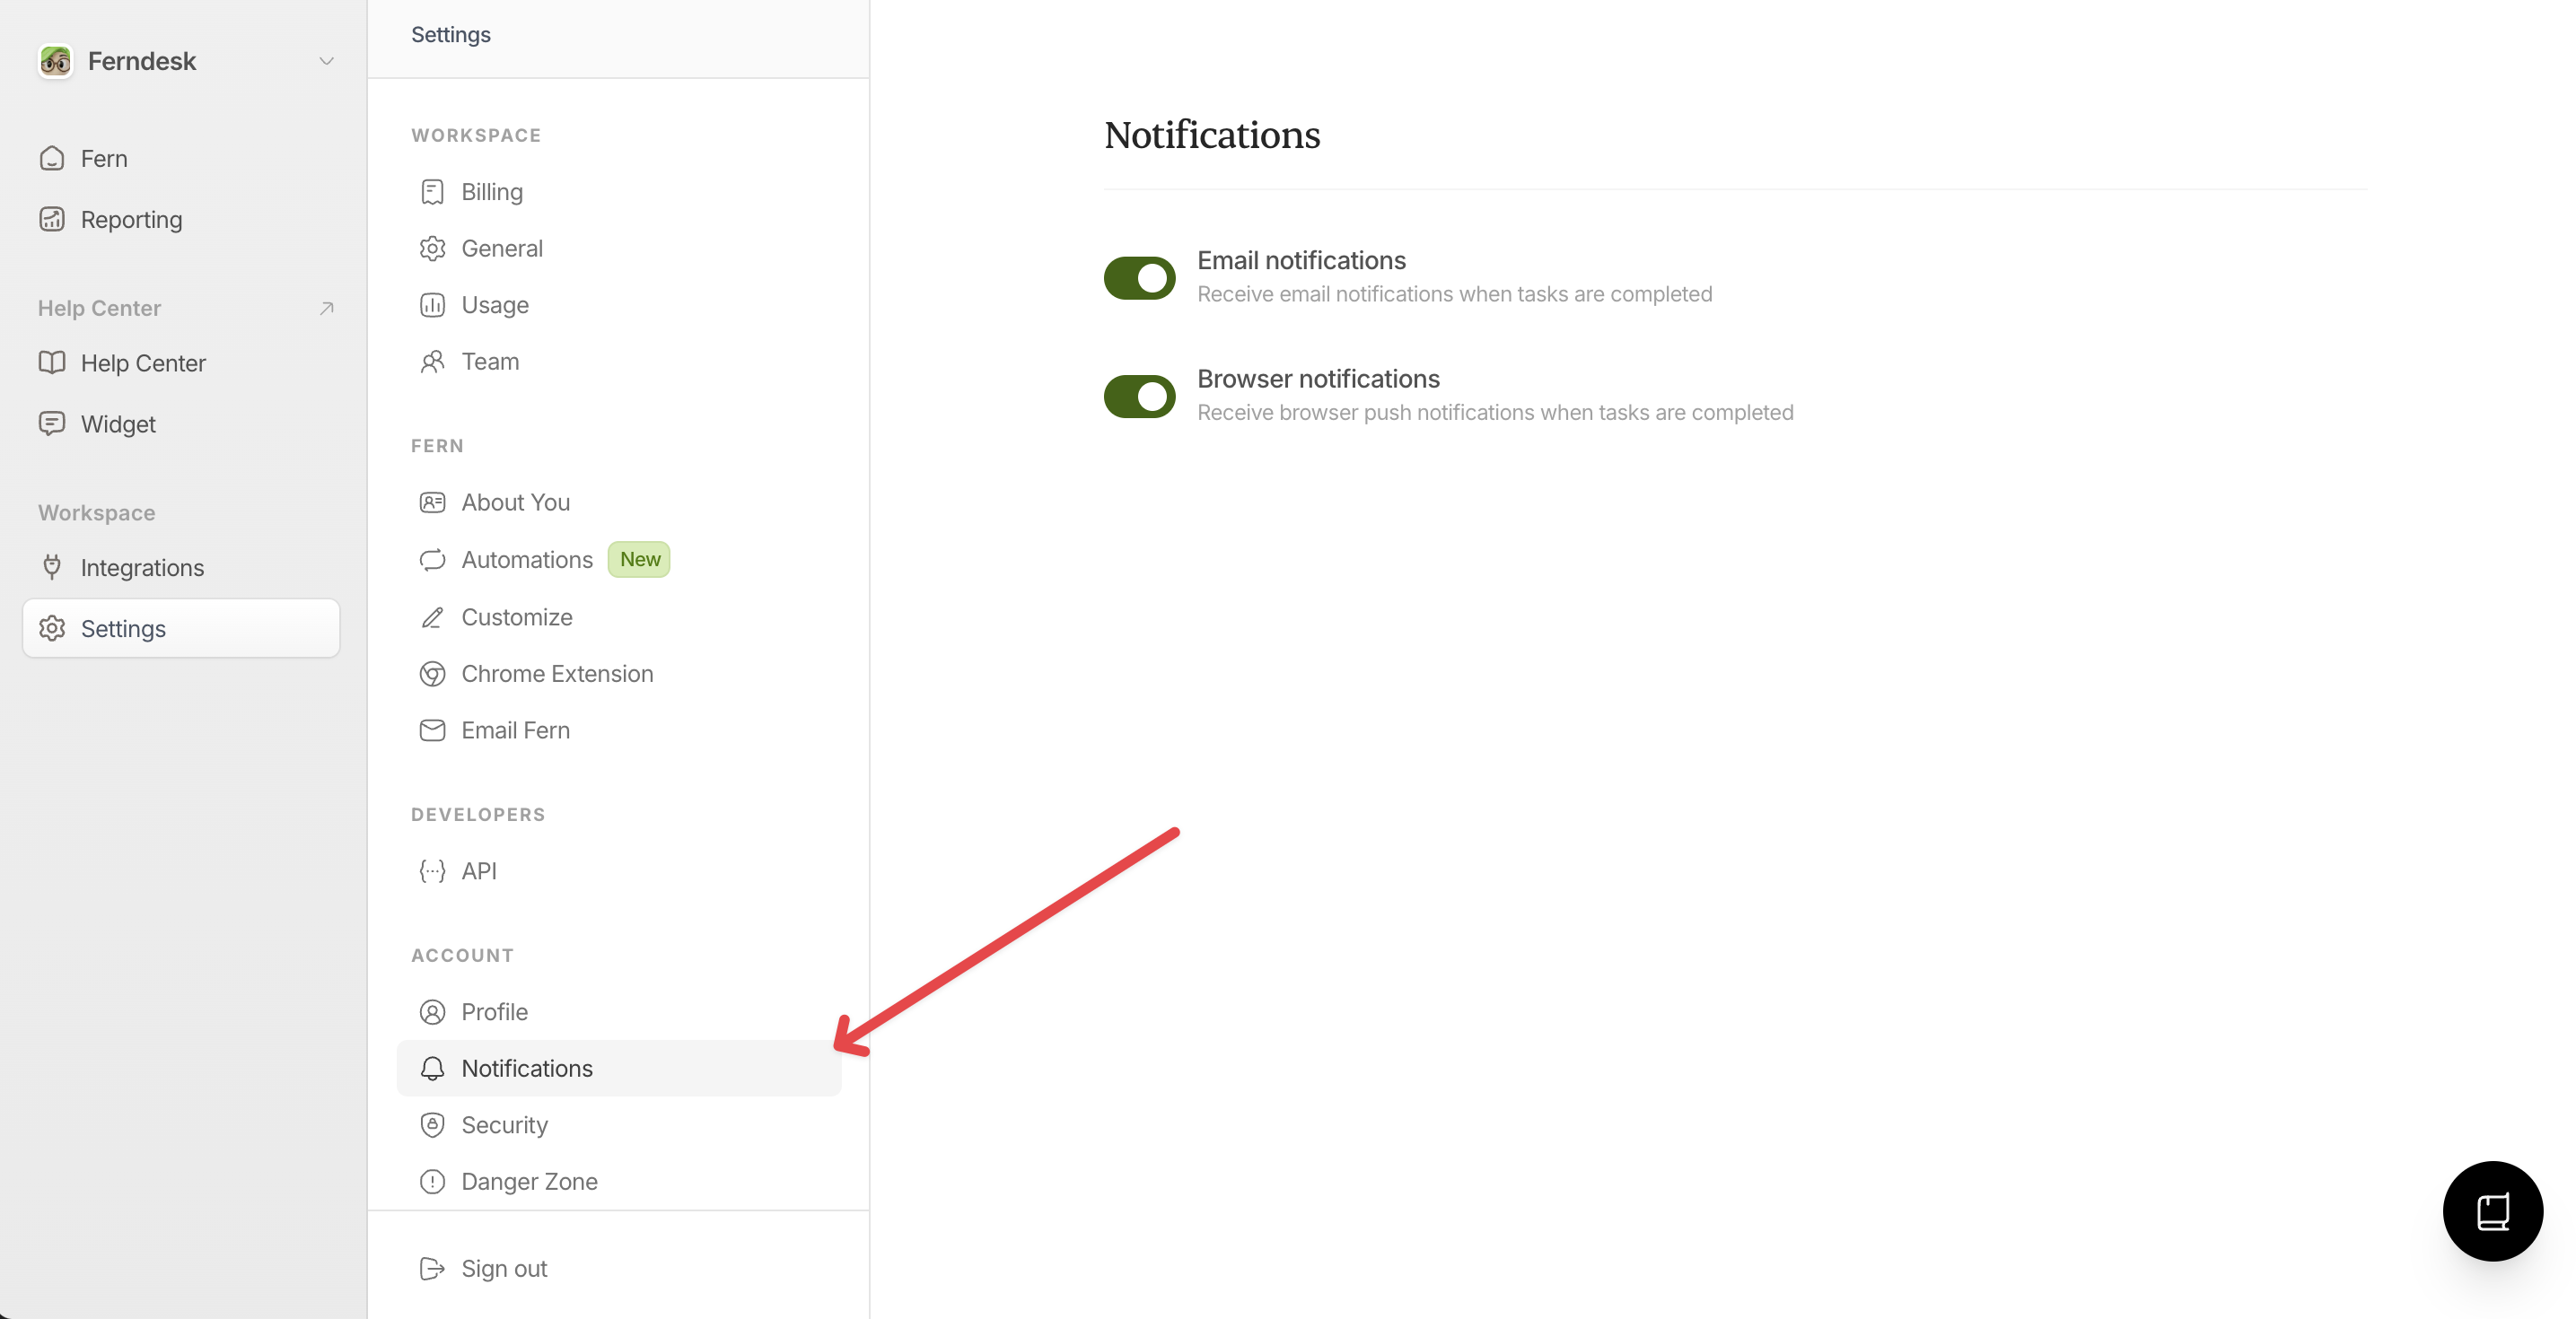
Task: Click the Security shield icon
Action: [x=432, y=1125]
